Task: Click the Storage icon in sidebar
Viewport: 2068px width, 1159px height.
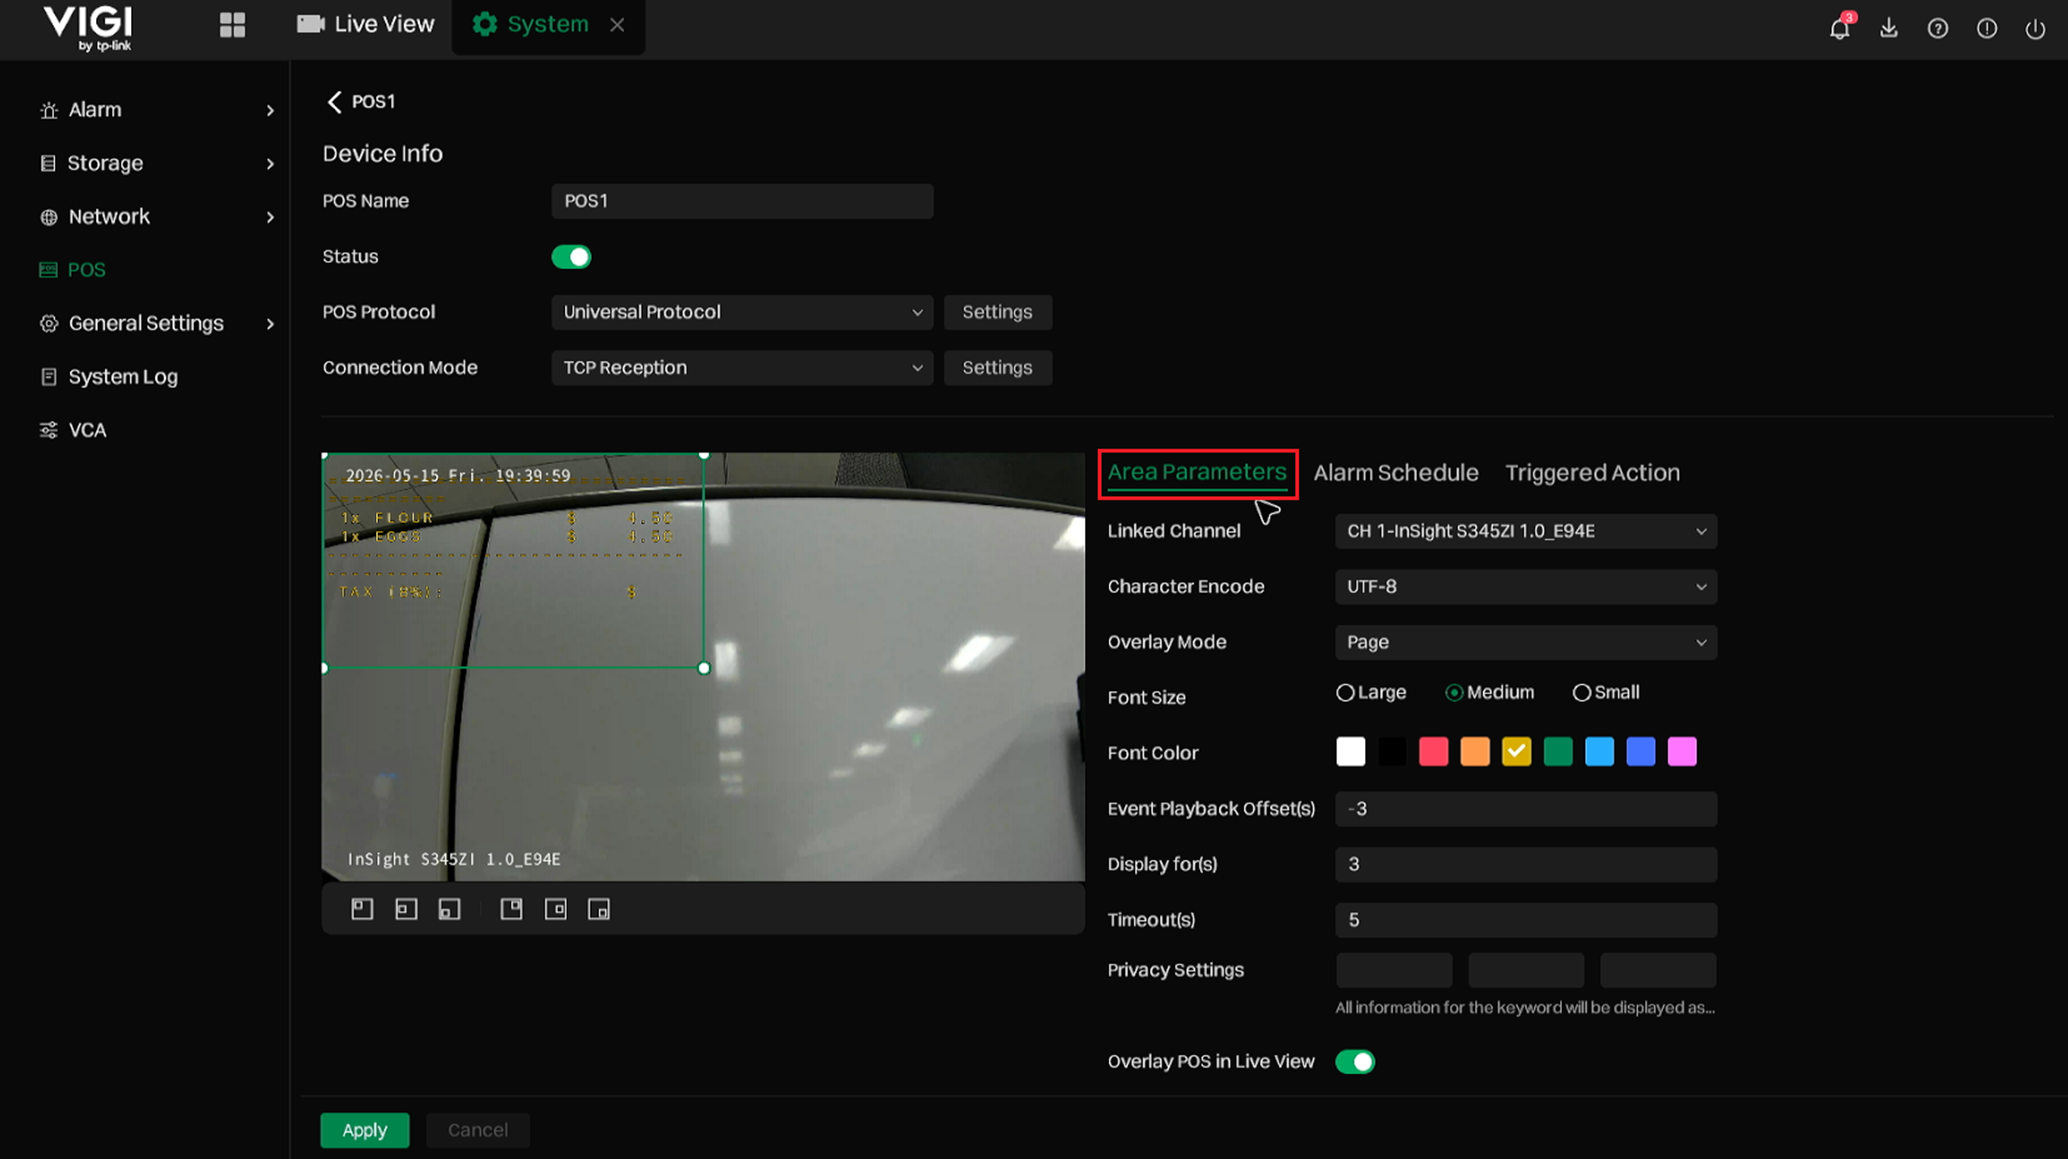Action: (x=48, y=163)
